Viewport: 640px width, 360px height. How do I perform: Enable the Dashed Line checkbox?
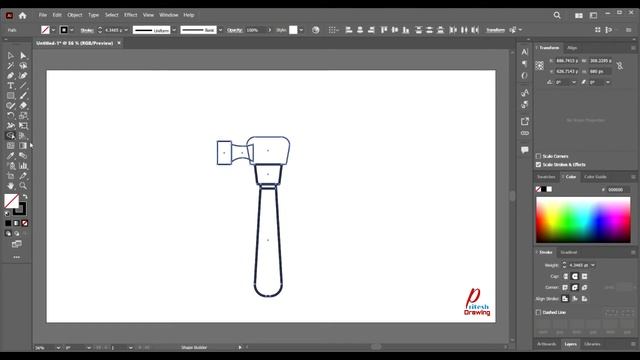[538, 312]
